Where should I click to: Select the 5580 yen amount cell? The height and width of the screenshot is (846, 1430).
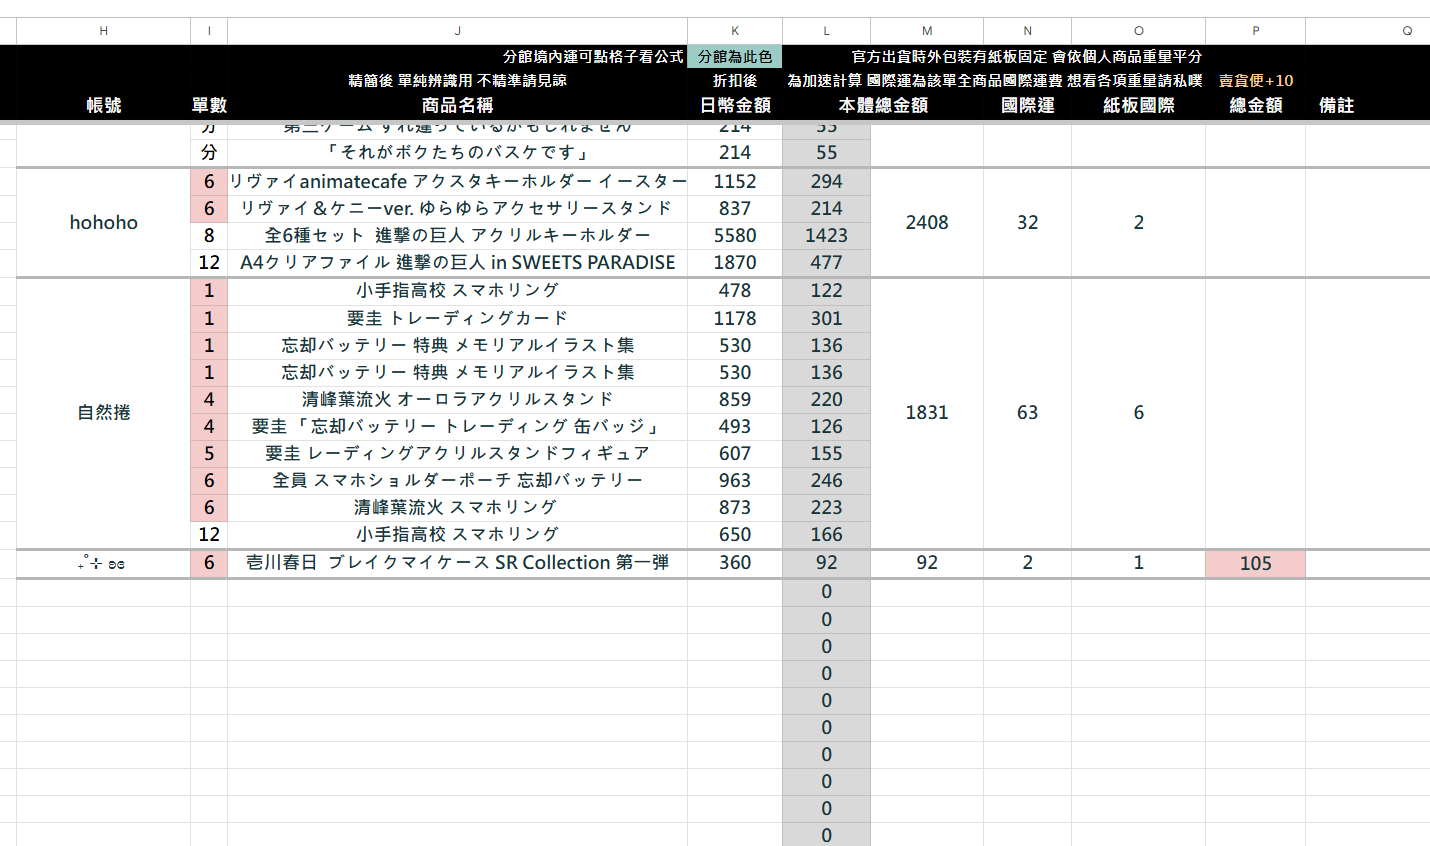point(735,235)
